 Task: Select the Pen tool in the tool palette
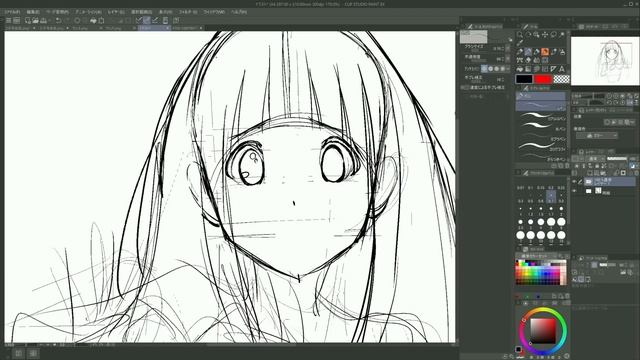[520, 52]
